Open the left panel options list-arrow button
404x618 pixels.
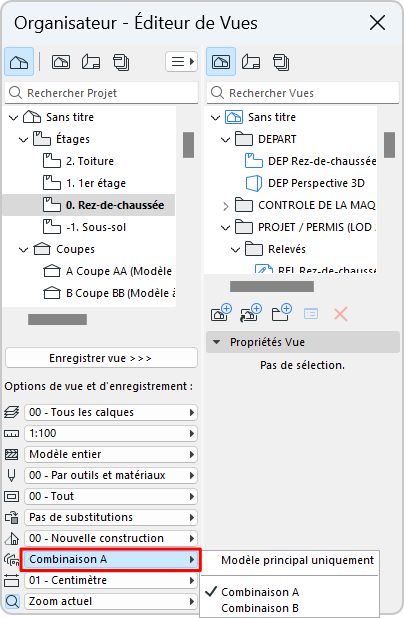click(x=181, y=61)
